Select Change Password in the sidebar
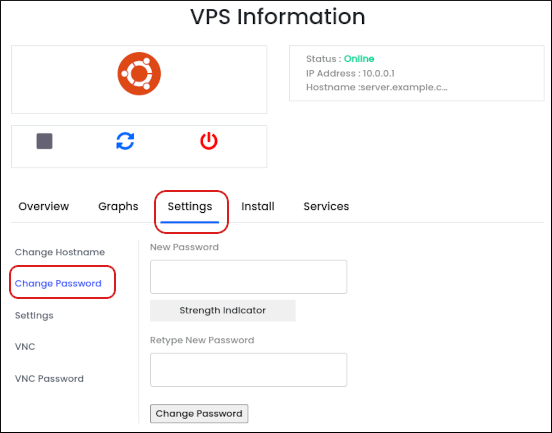552x433 pixels. pos(58,283)
